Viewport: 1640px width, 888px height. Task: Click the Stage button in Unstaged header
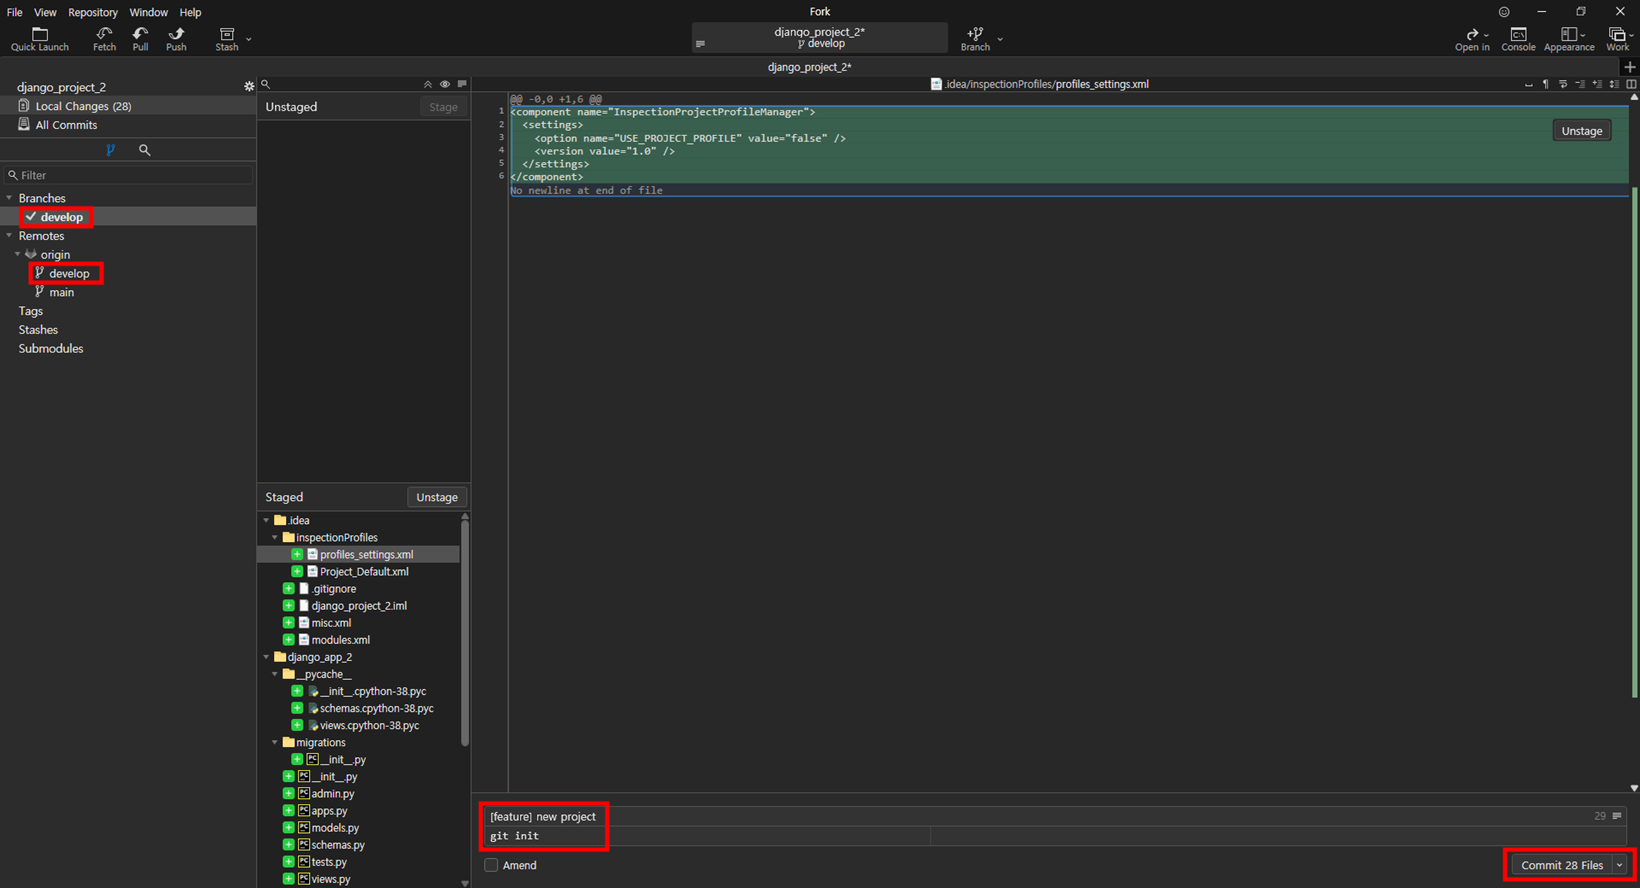[x=443, y=107]
